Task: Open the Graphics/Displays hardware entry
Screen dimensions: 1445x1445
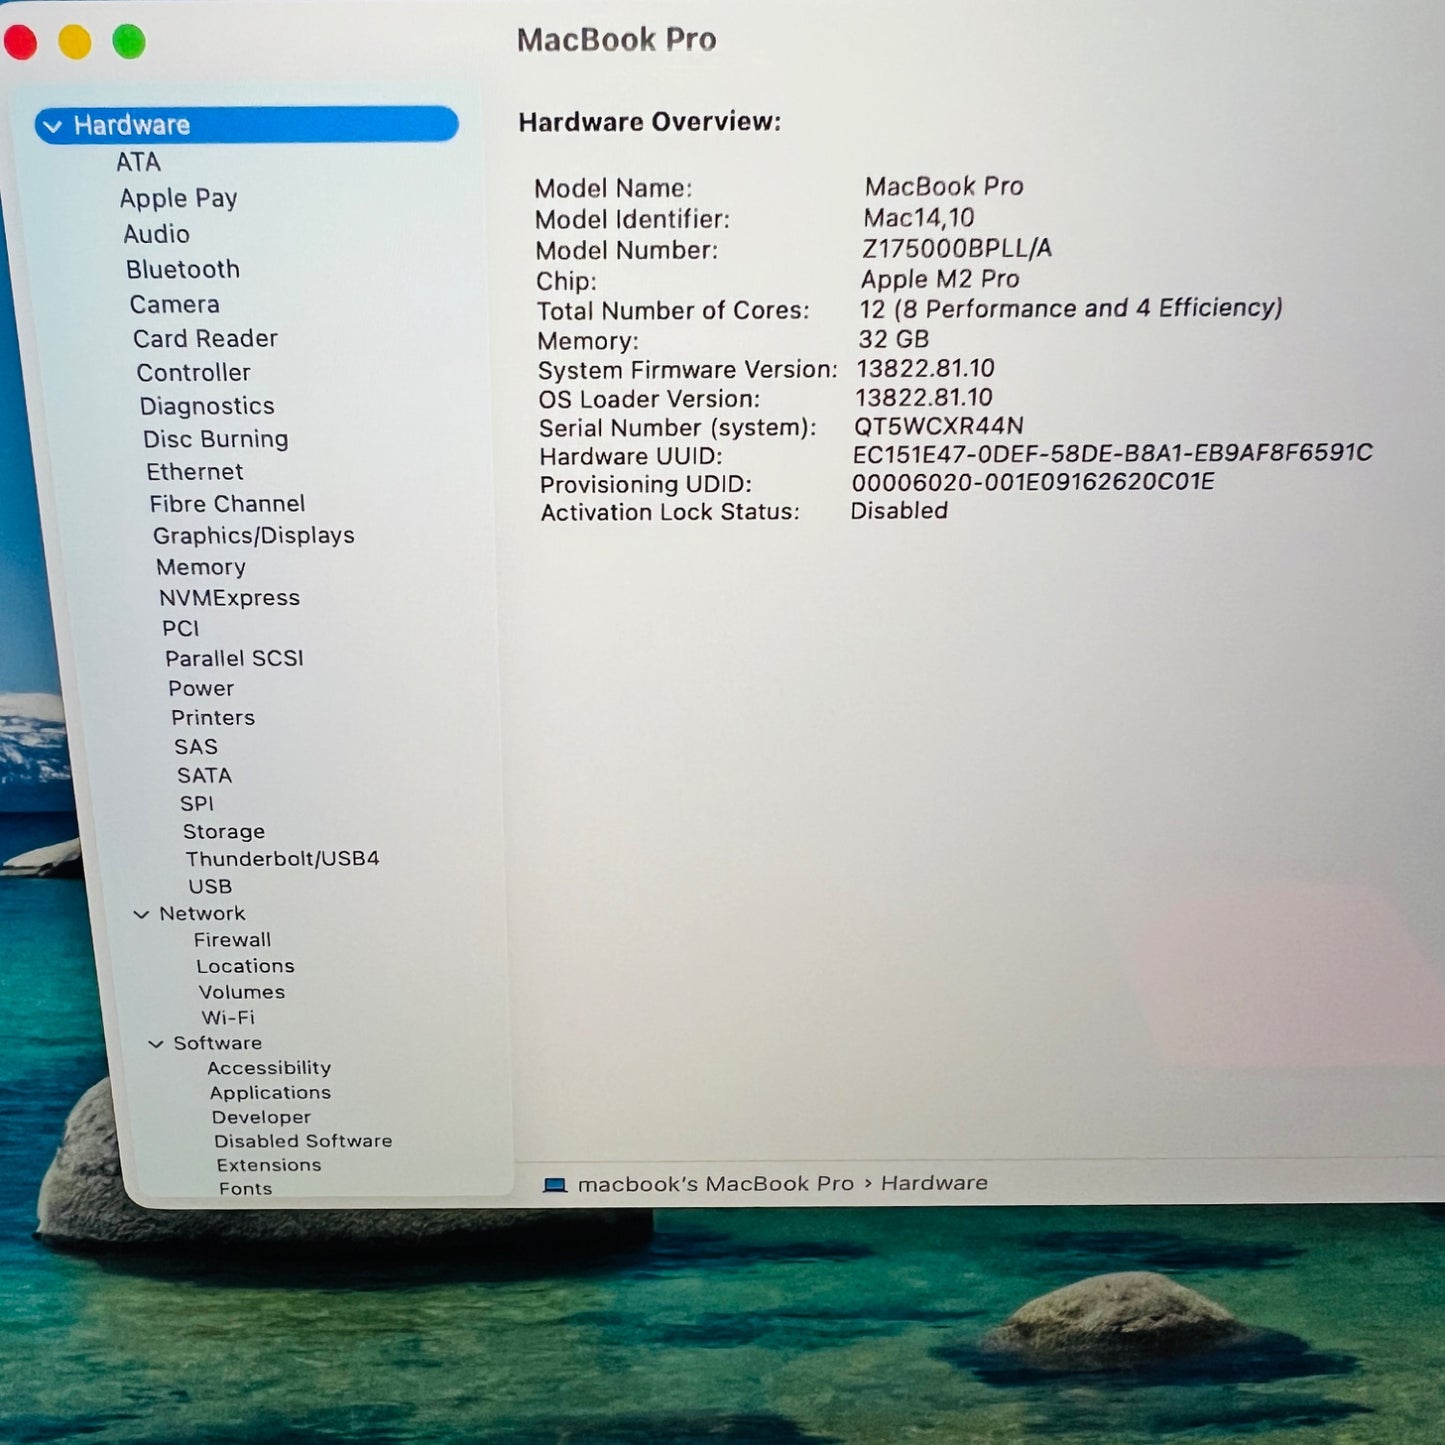Action: 253,536
